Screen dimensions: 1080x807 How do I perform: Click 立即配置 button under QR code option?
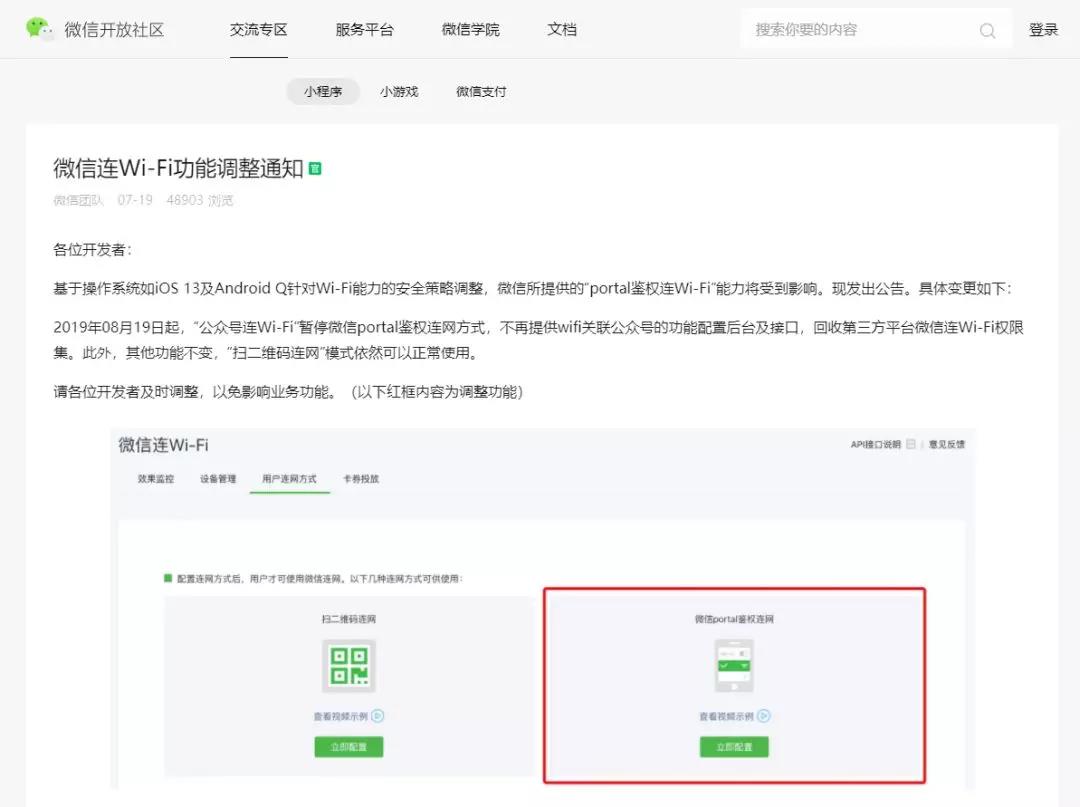349,747
